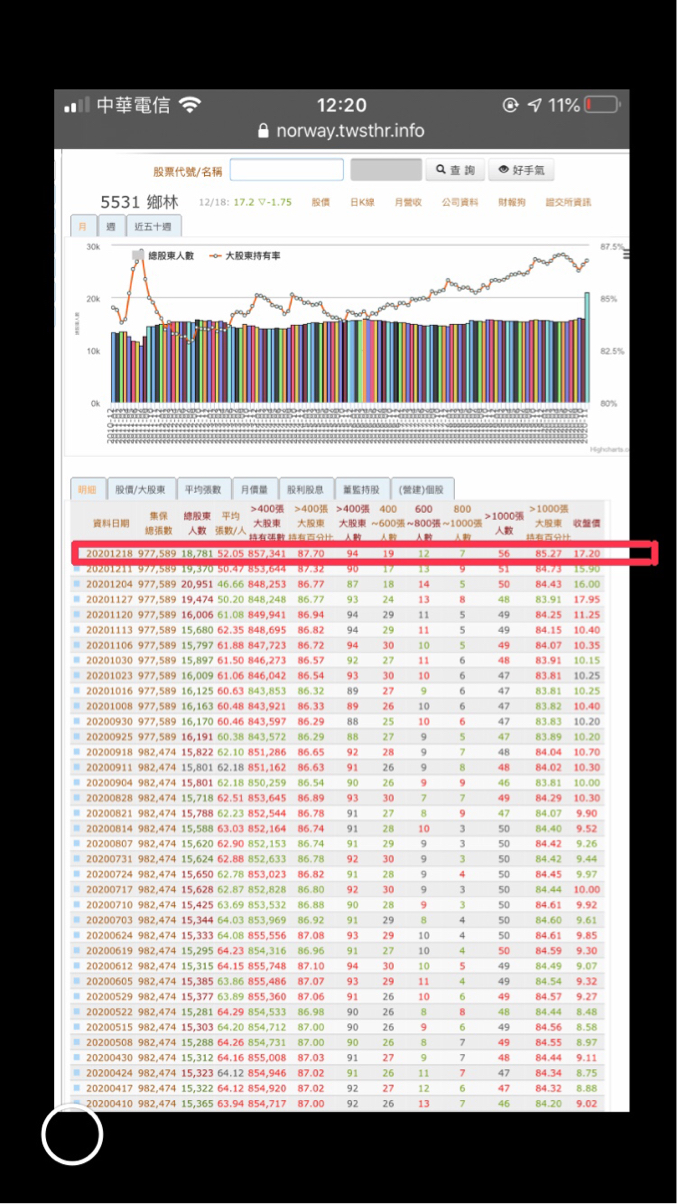Follow the 公司資料 link
This screenshot has width=677, height=1204.
click(x=459, y=202)
